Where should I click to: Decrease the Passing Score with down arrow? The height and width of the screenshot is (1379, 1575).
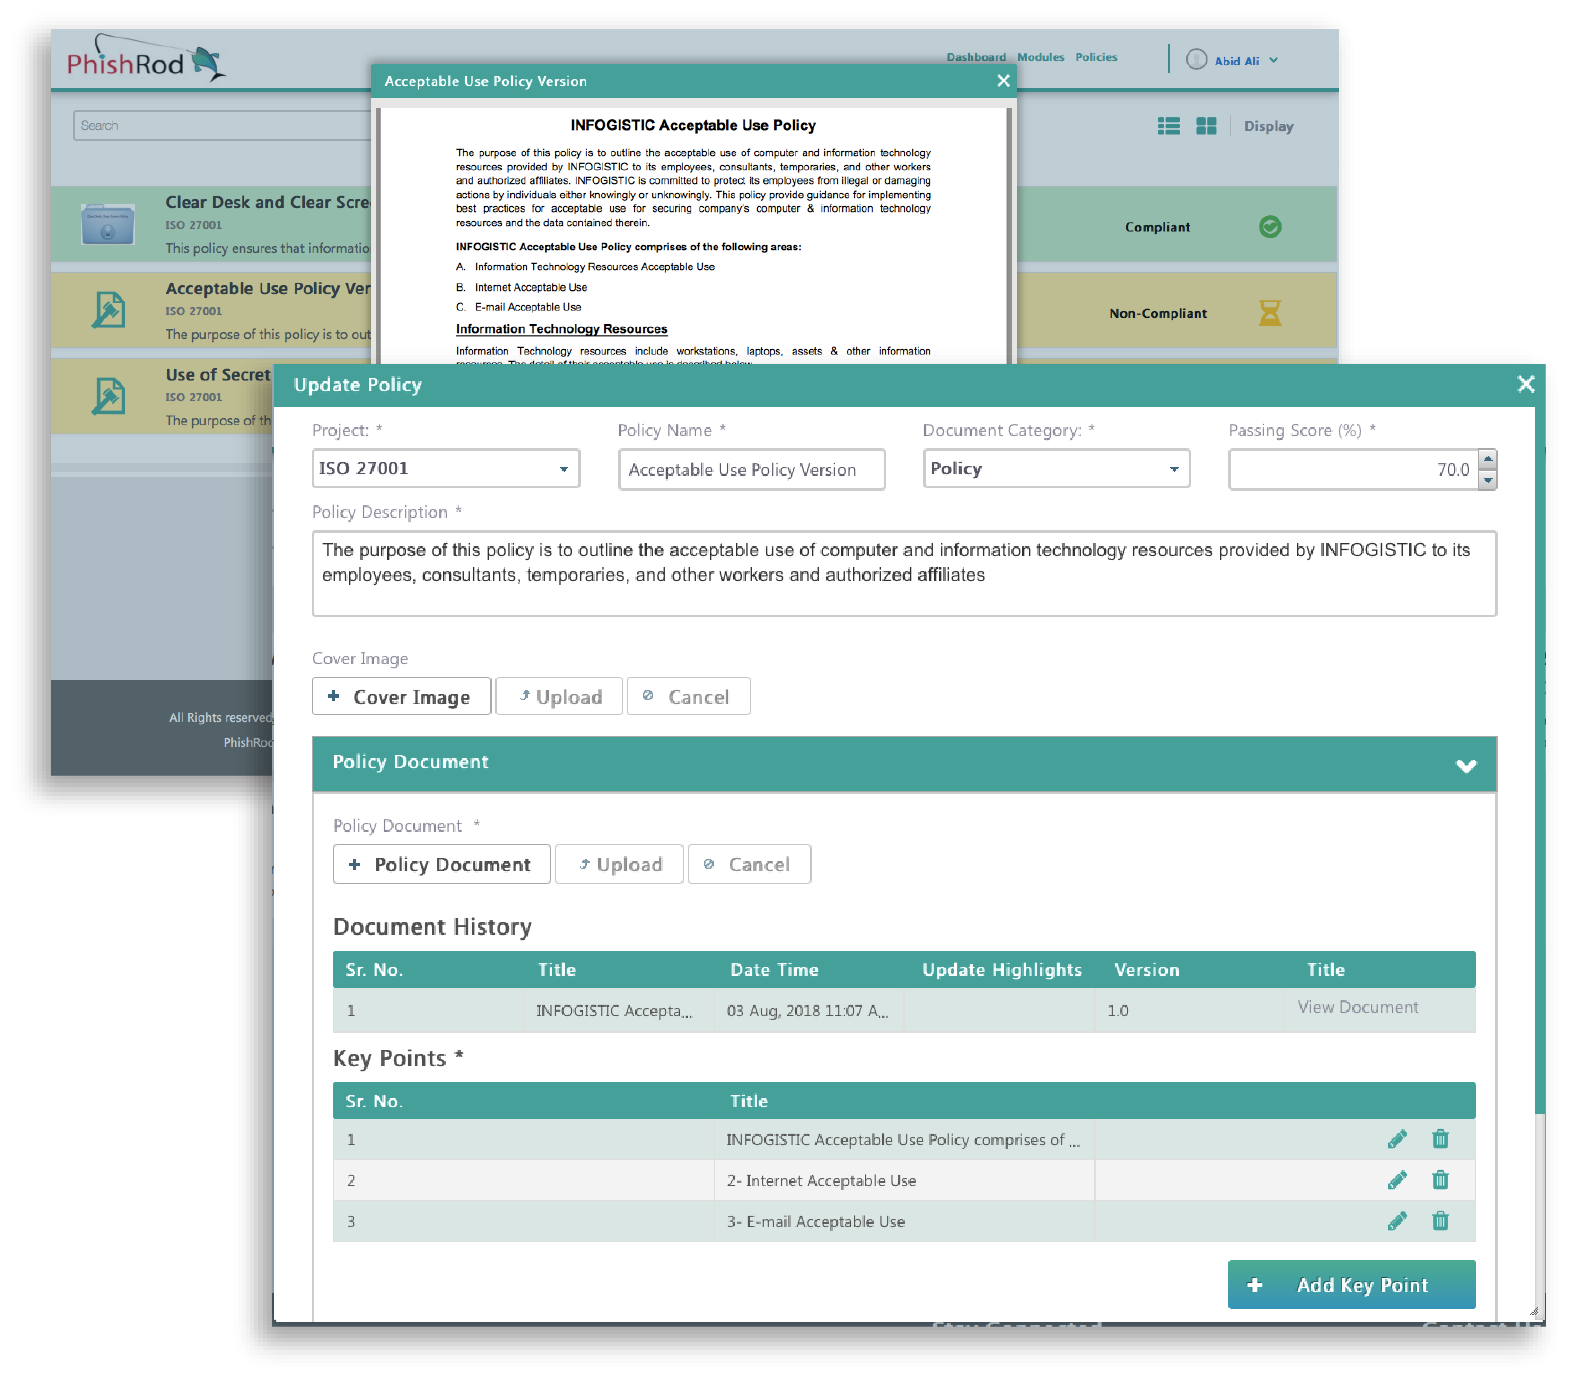(1488, 480)
